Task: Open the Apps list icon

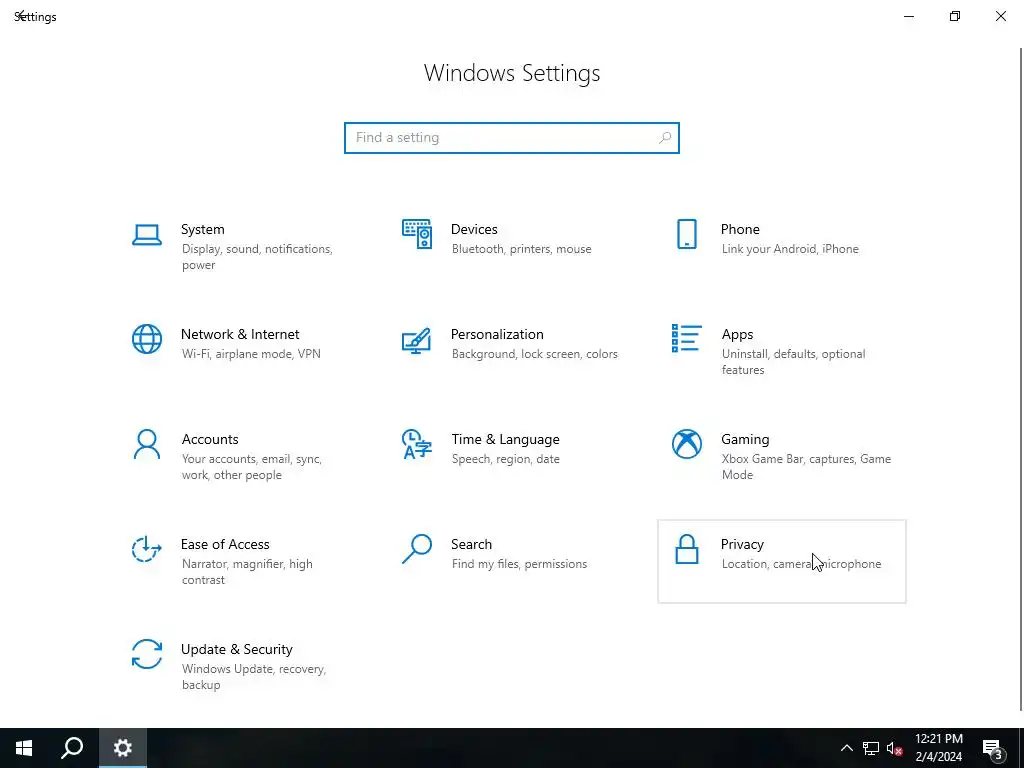Action: coord(686,338)
